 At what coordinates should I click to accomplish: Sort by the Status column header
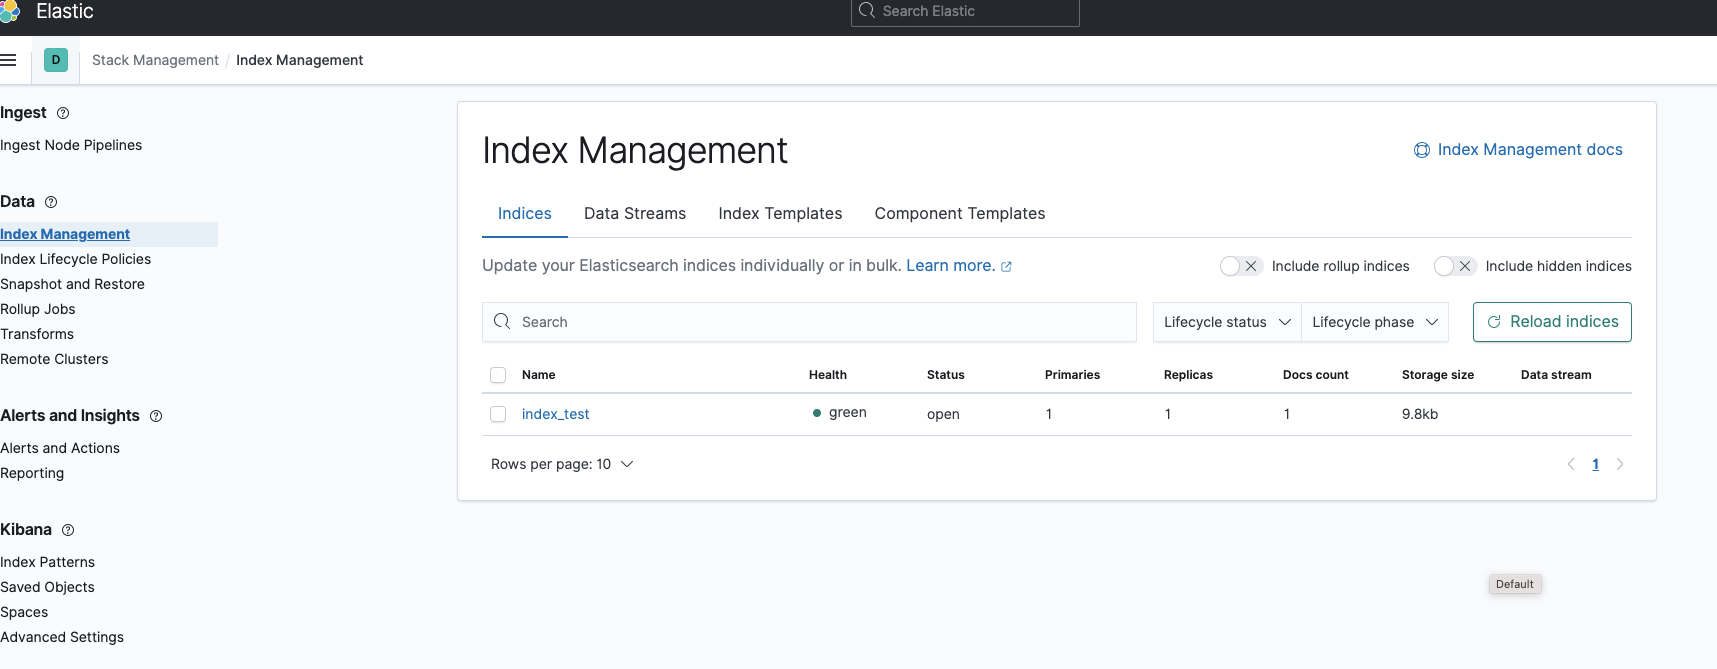[x=946, y=375]
